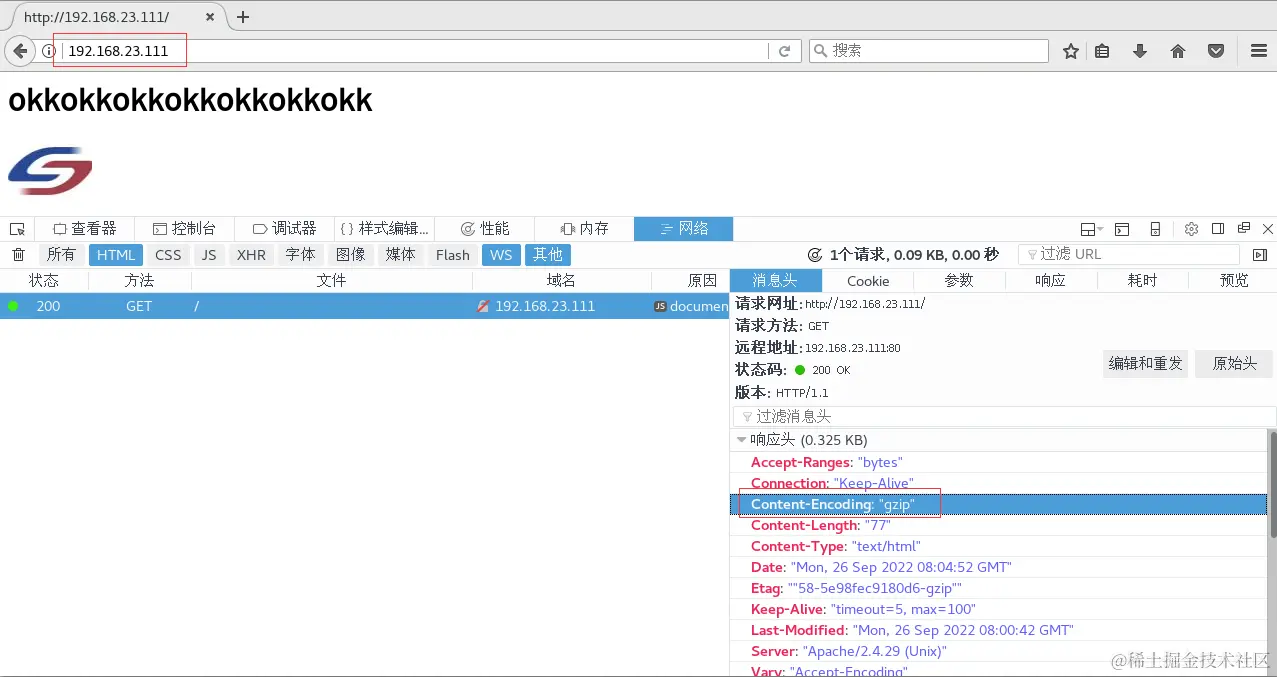Toggle the 媒体 filter
1277x677 pixels.
click(400, 255)
